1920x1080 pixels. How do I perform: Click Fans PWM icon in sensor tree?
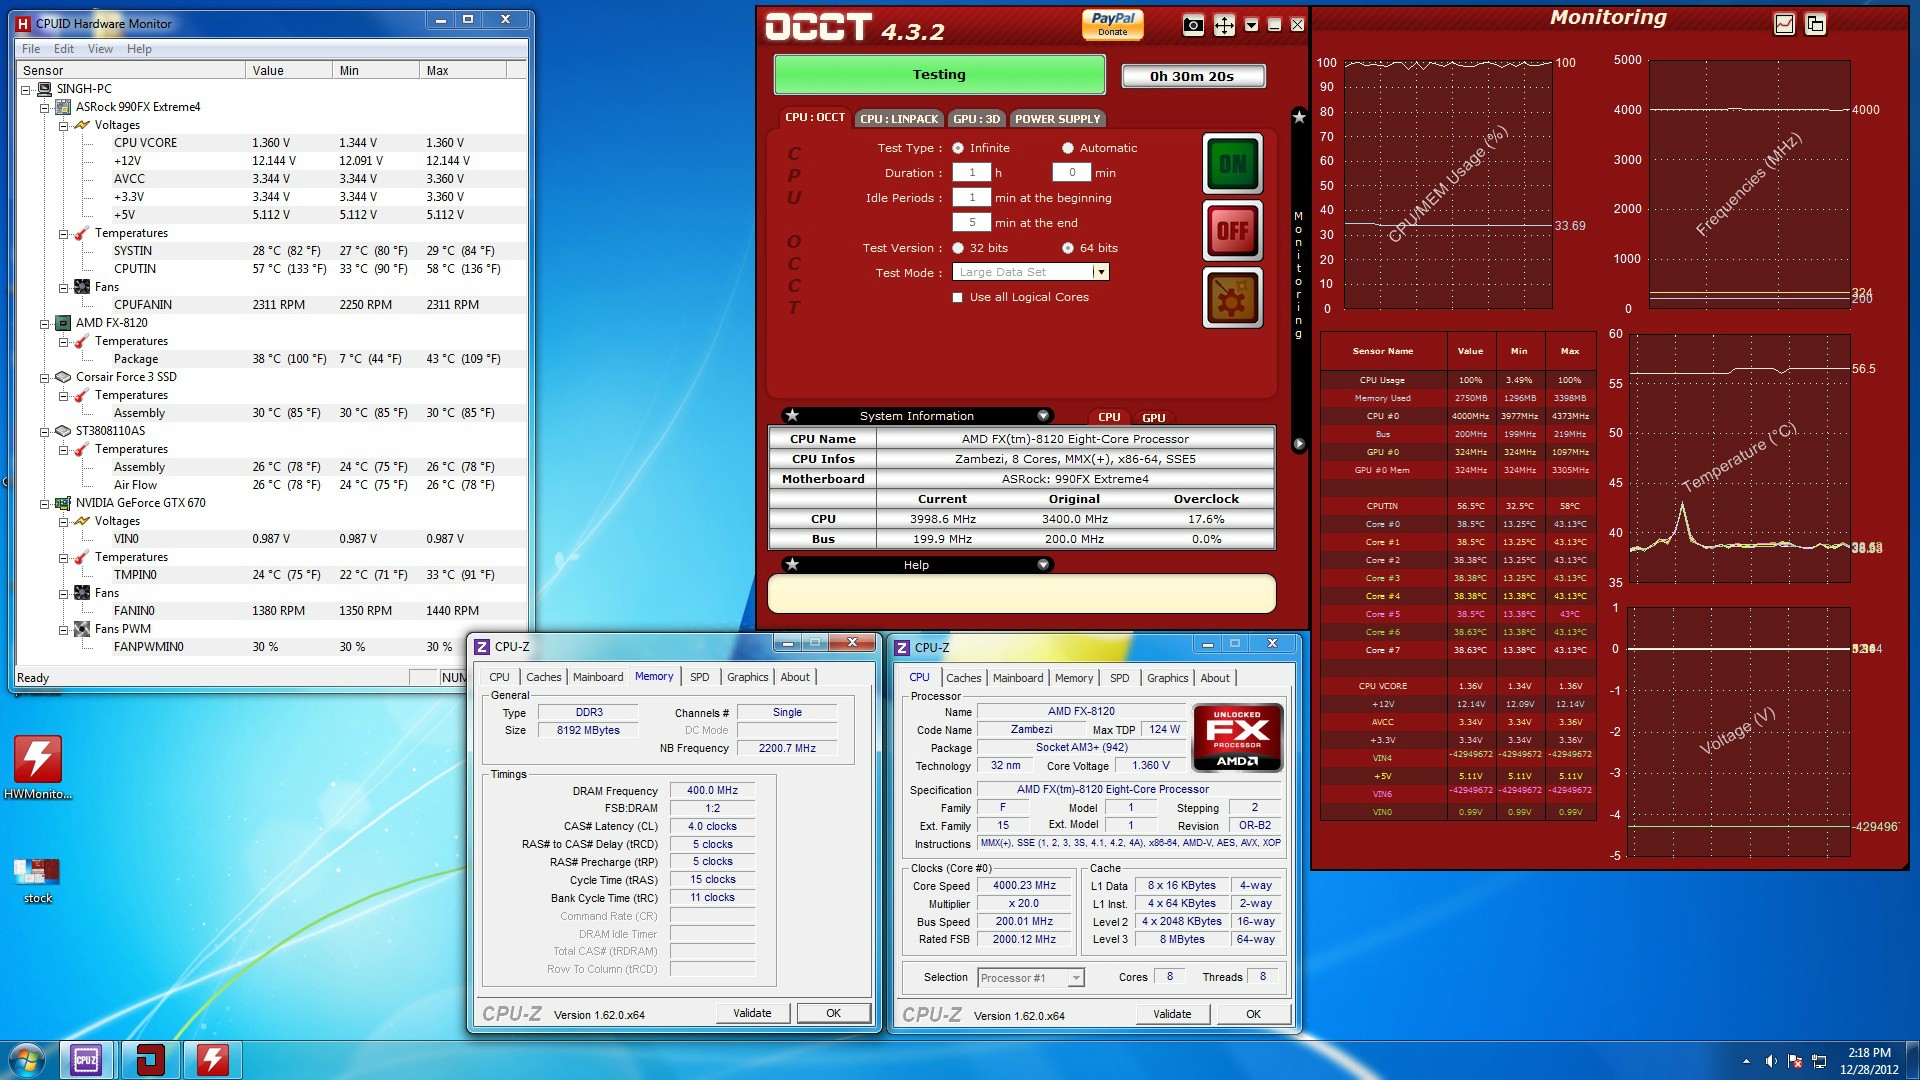coord(82,629)
